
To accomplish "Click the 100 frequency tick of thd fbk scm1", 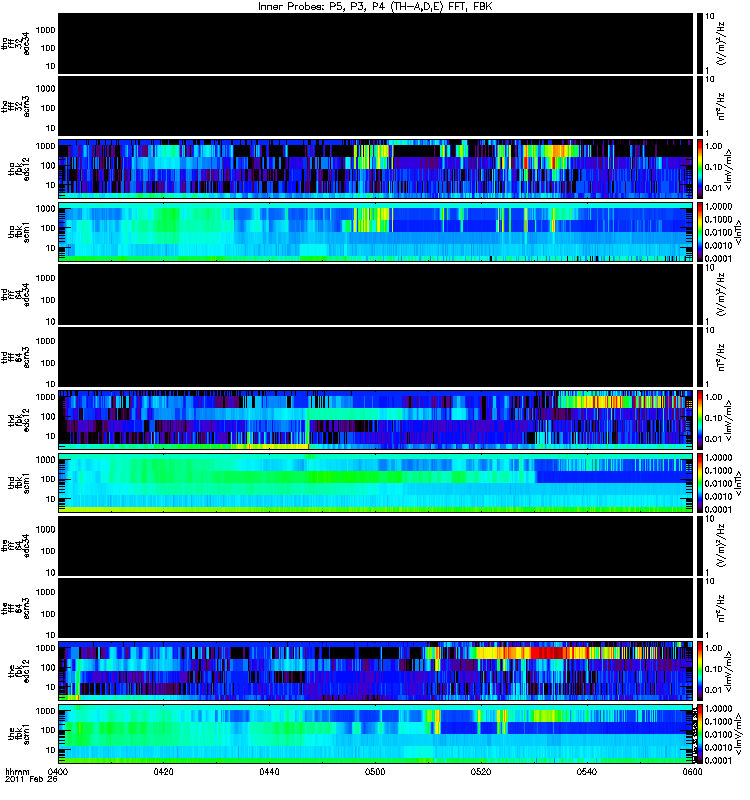I will coord(47,479).
